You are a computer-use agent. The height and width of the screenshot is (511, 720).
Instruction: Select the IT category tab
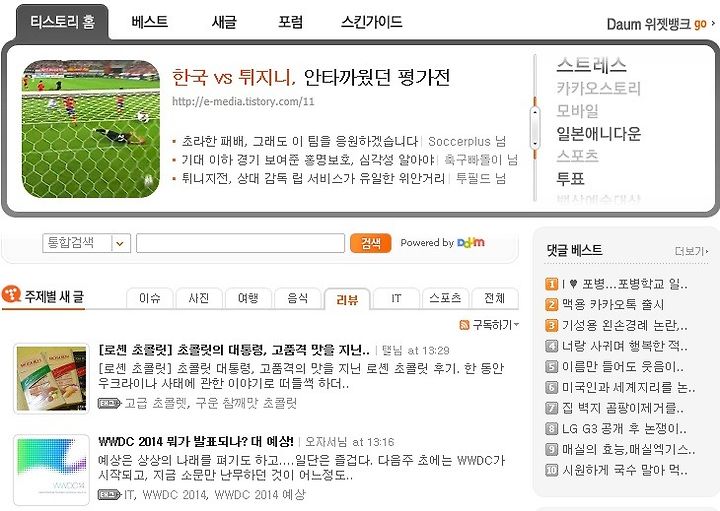coord(396,298)
